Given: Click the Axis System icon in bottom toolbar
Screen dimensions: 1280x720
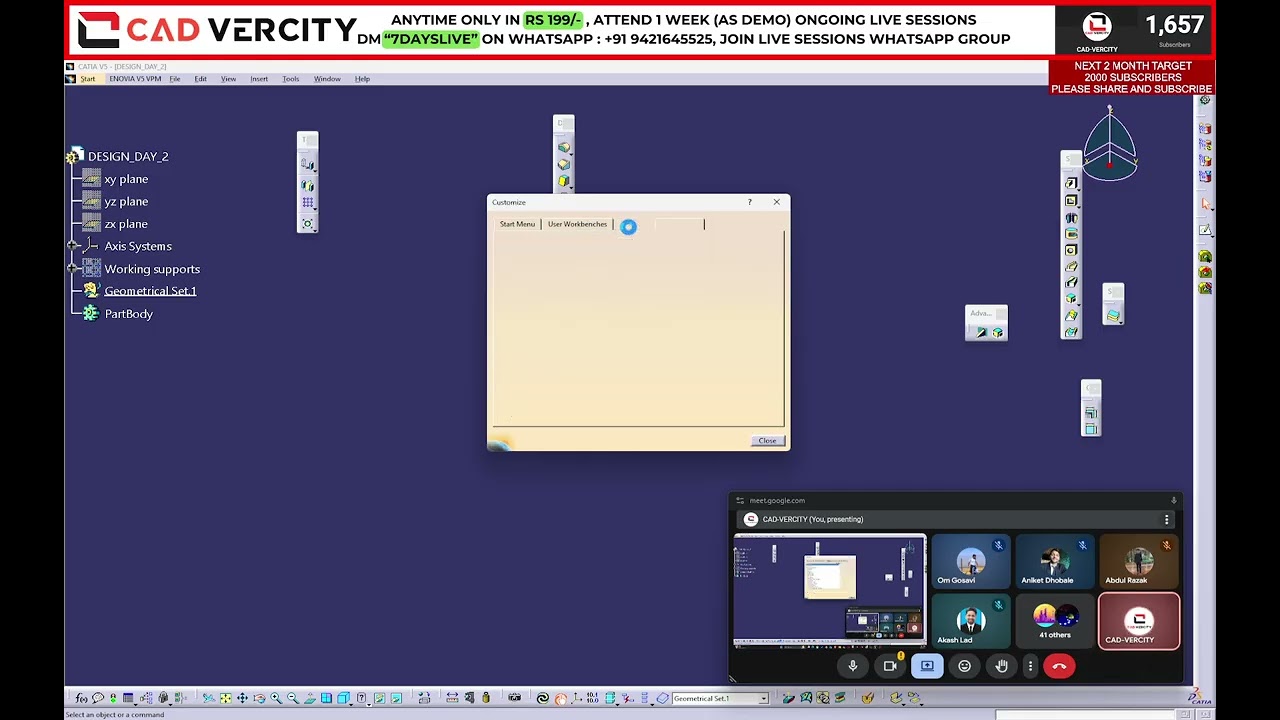Looking at the screenshot, I should 577,698.
